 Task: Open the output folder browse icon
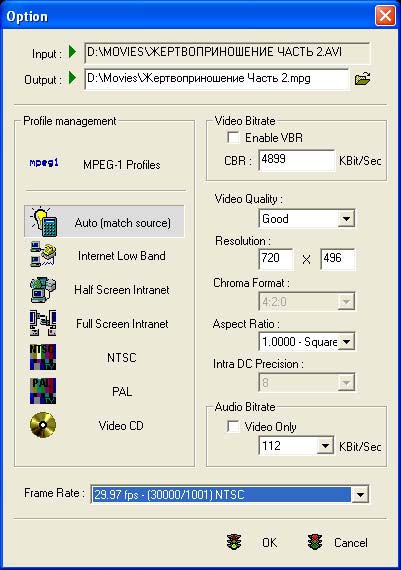pos(362,79)
